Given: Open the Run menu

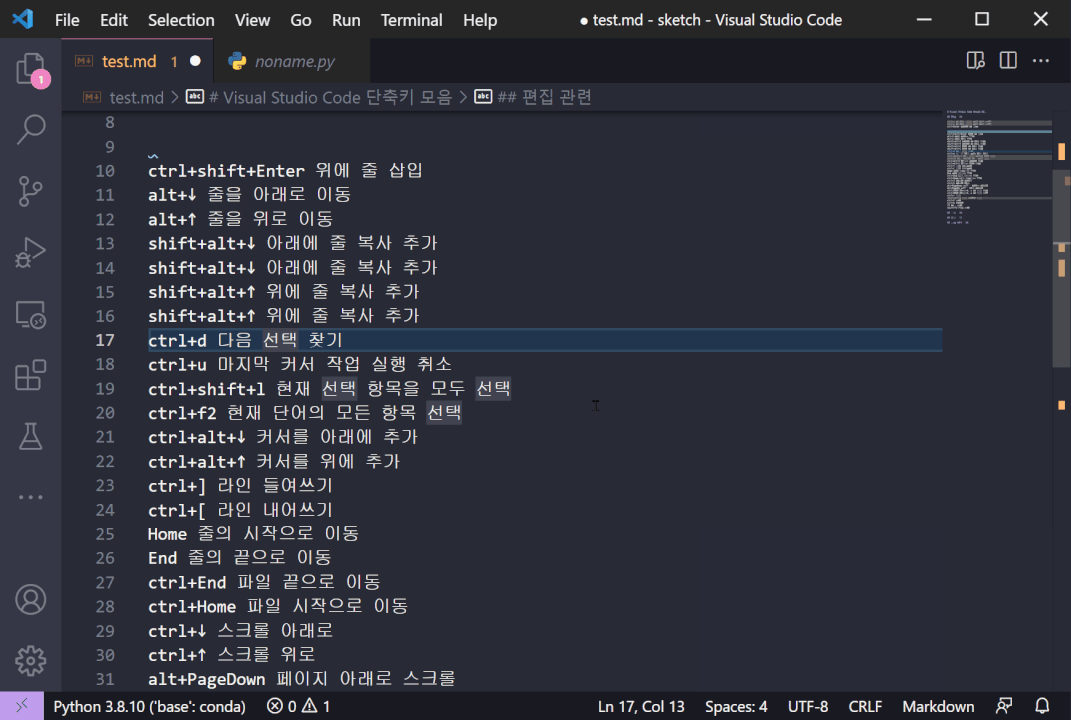Looking at the screenshot, I should pyautogui.click(x=346, y=20).
